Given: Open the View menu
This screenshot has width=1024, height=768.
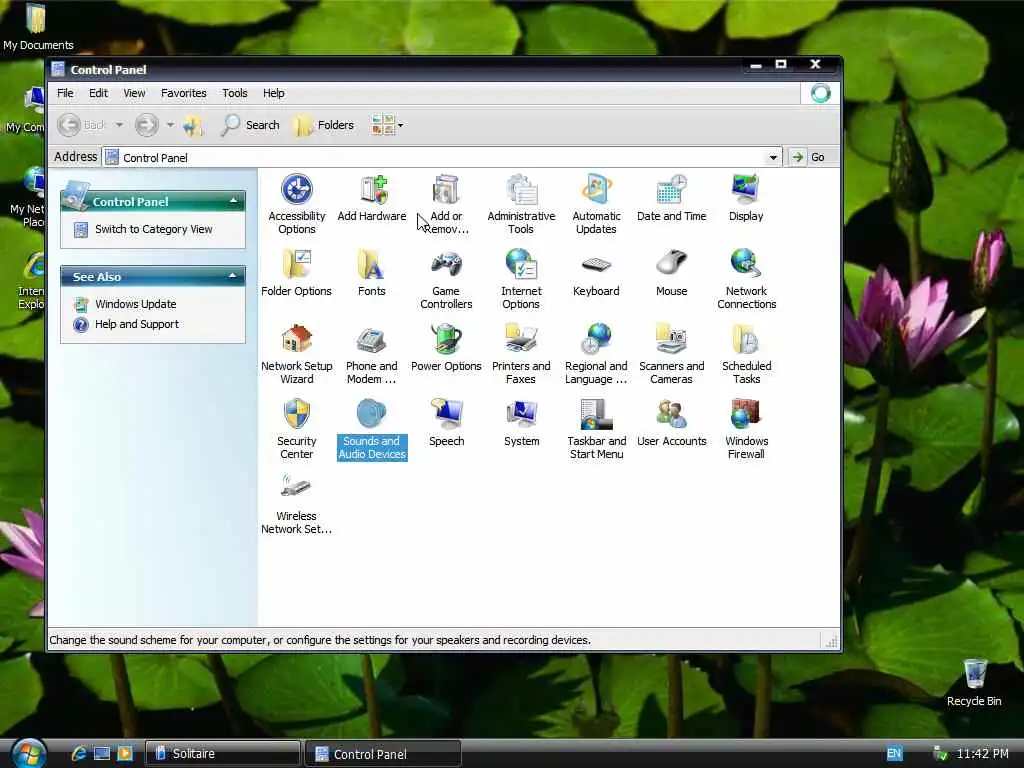Looking at the screenshot, I should (135, 93).
